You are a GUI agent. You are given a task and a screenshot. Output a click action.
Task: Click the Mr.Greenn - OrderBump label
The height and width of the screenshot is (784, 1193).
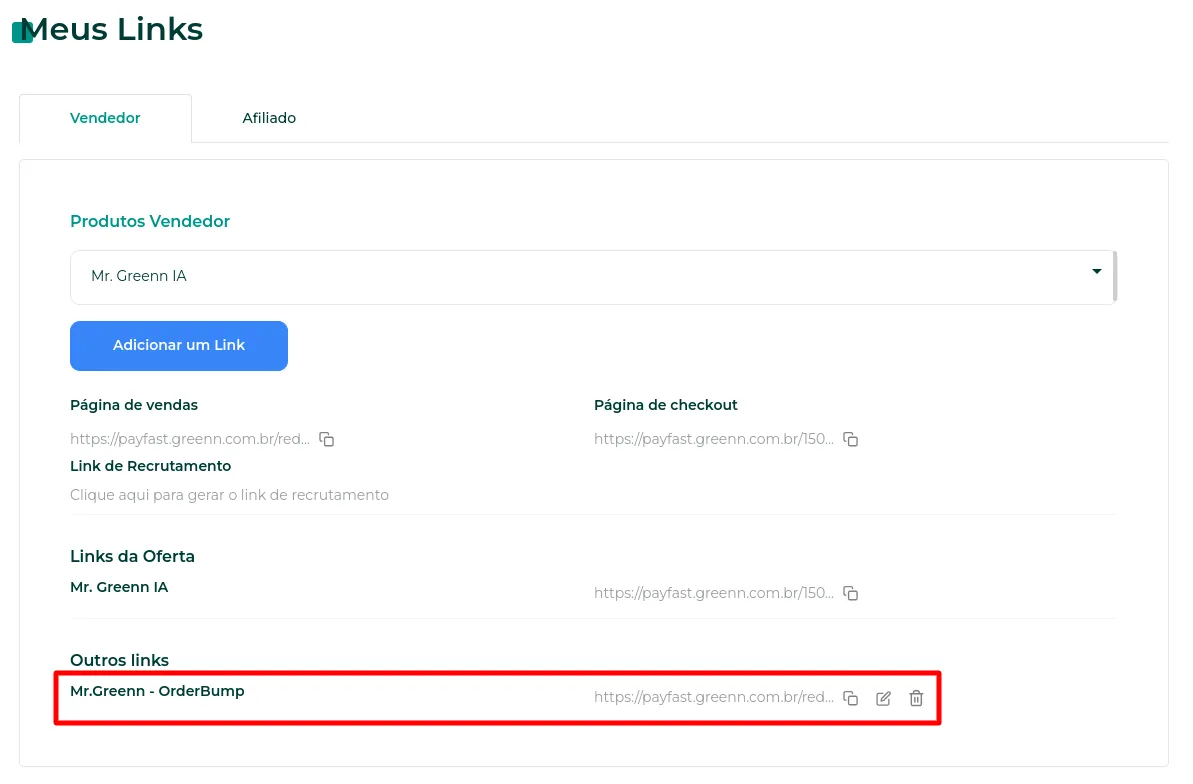(157, 691)
